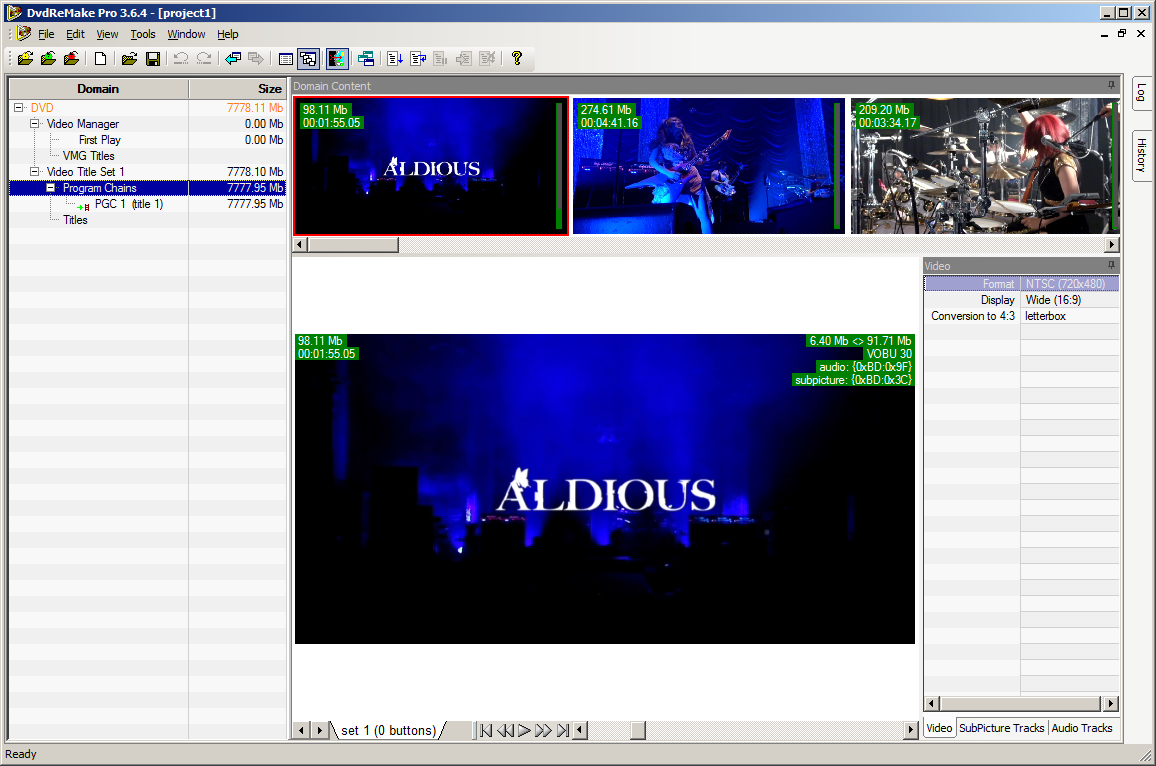Collapse the Video Title Set 1 node
Viewport: 1156px width, 766px height.
35,172
